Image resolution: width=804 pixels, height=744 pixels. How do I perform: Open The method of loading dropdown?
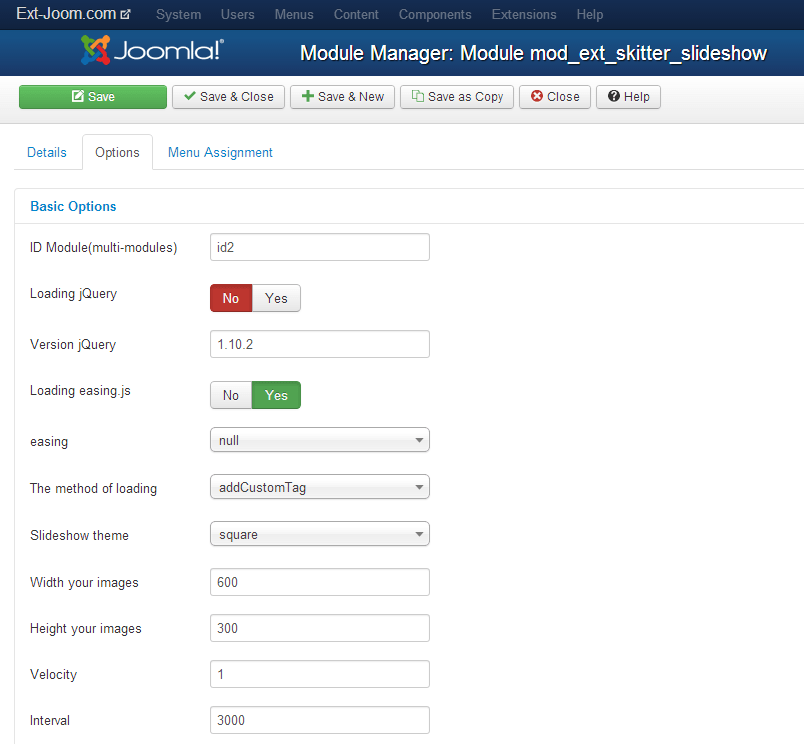[320, 487]
